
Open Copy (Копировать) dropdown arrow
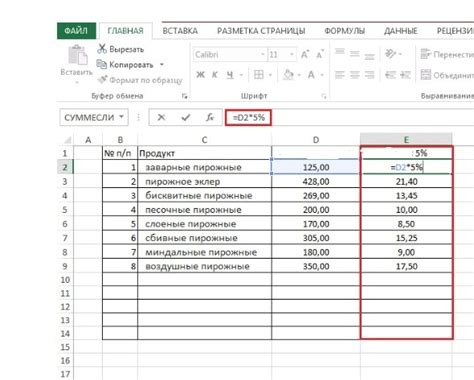pos(162,64)
